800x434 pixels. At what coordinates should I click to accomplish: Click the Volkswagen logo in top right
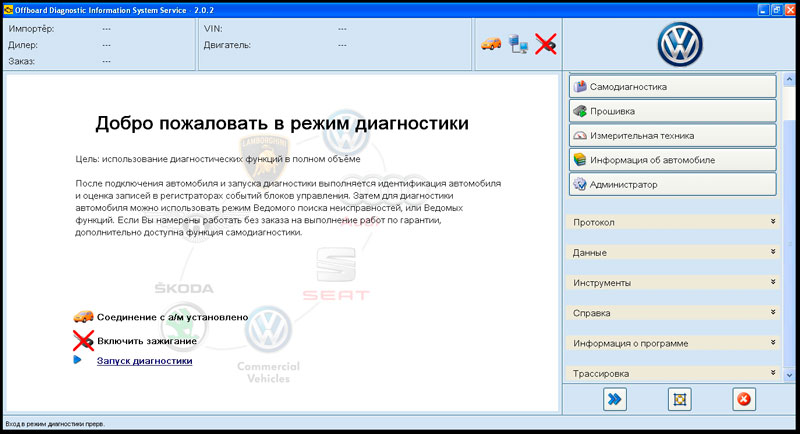tap(680, 43)
